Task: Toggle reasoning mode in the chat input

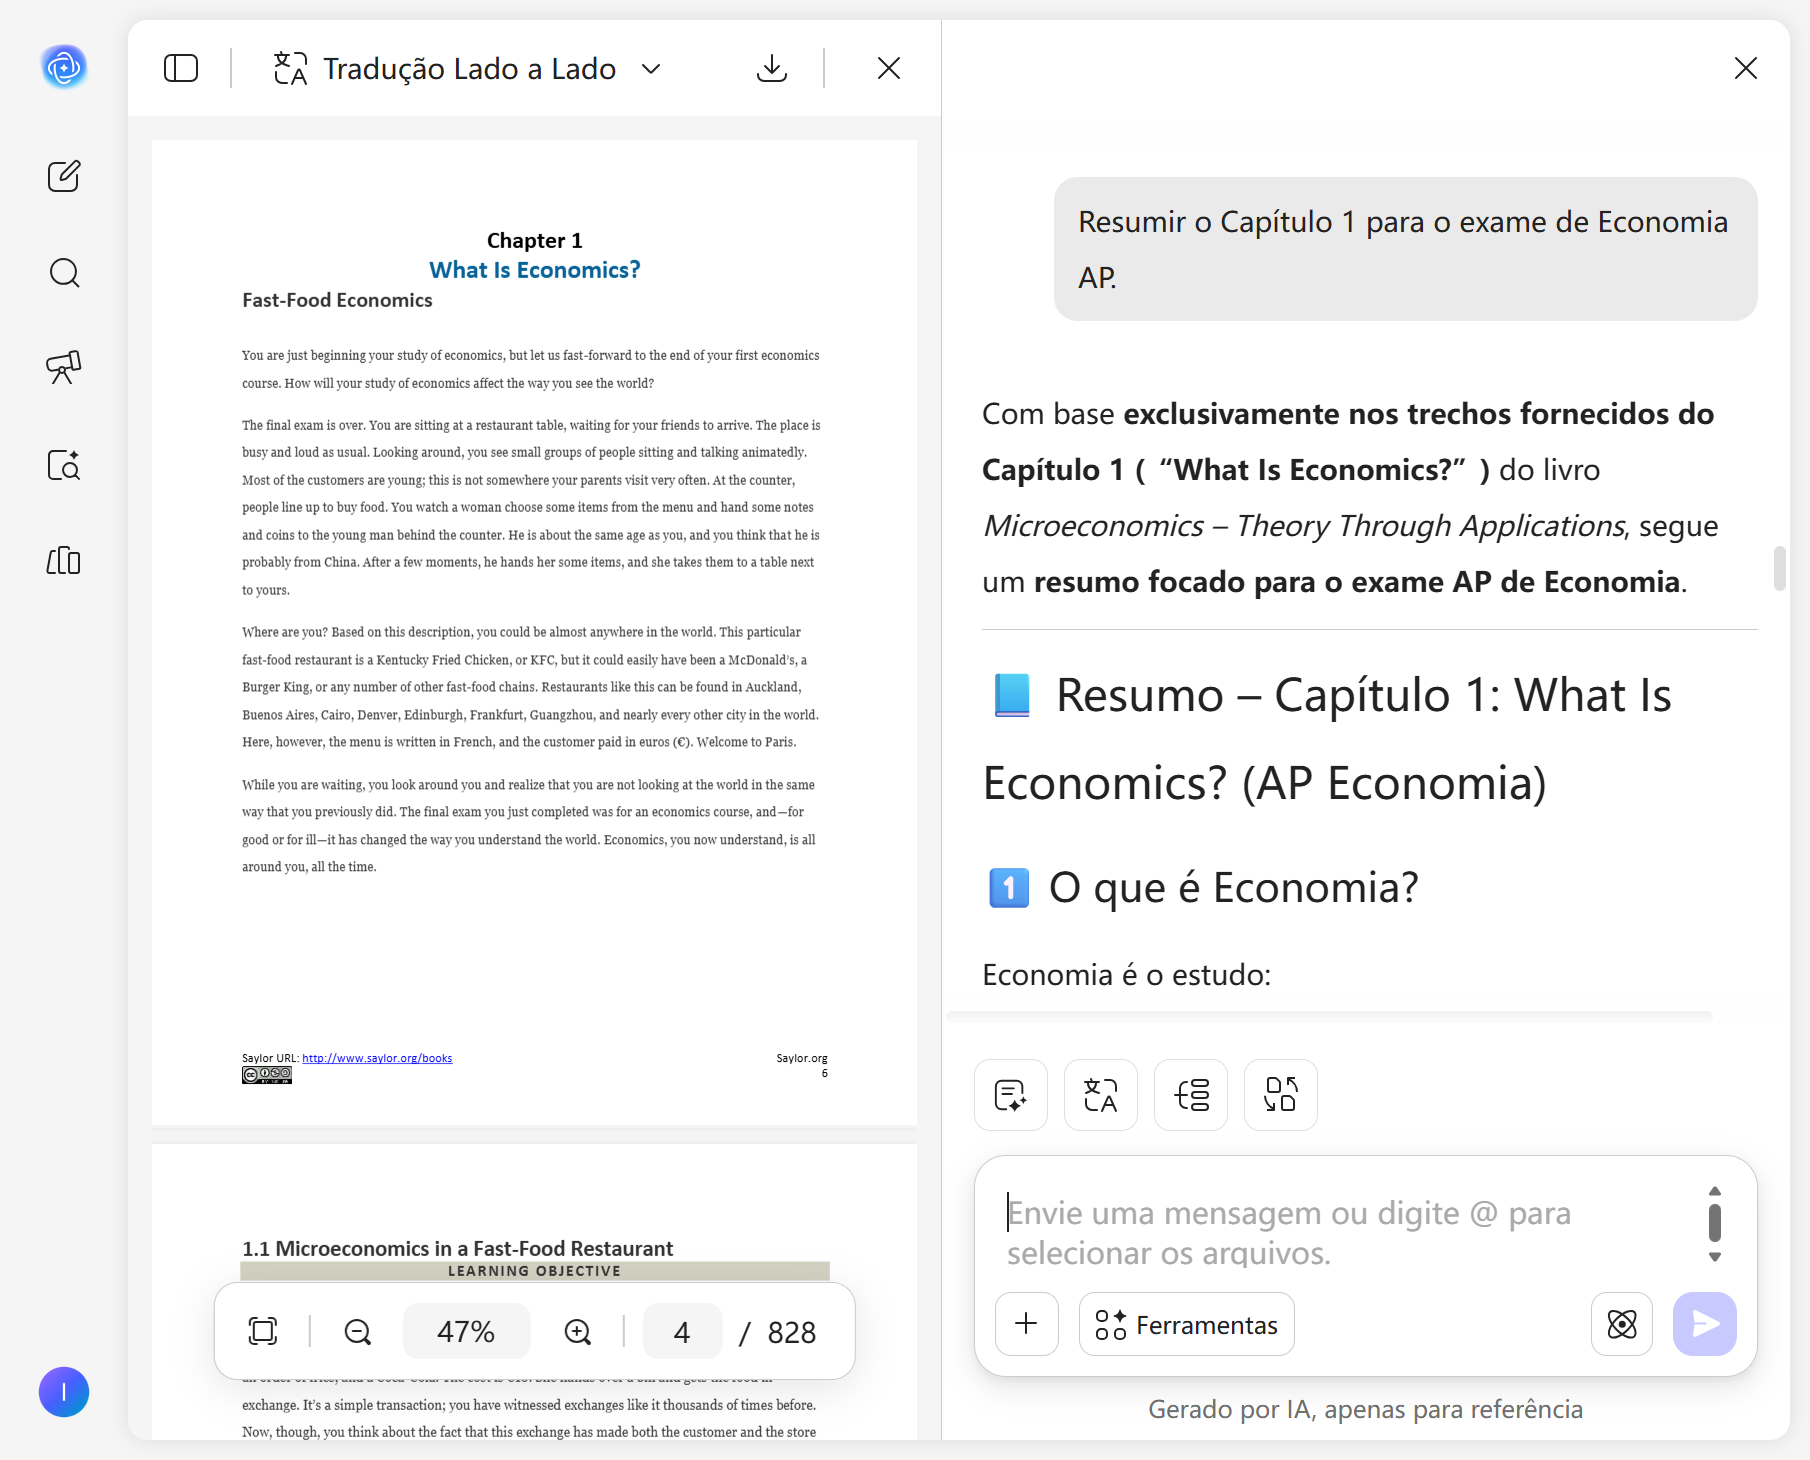Action: click(1621, 1324)
